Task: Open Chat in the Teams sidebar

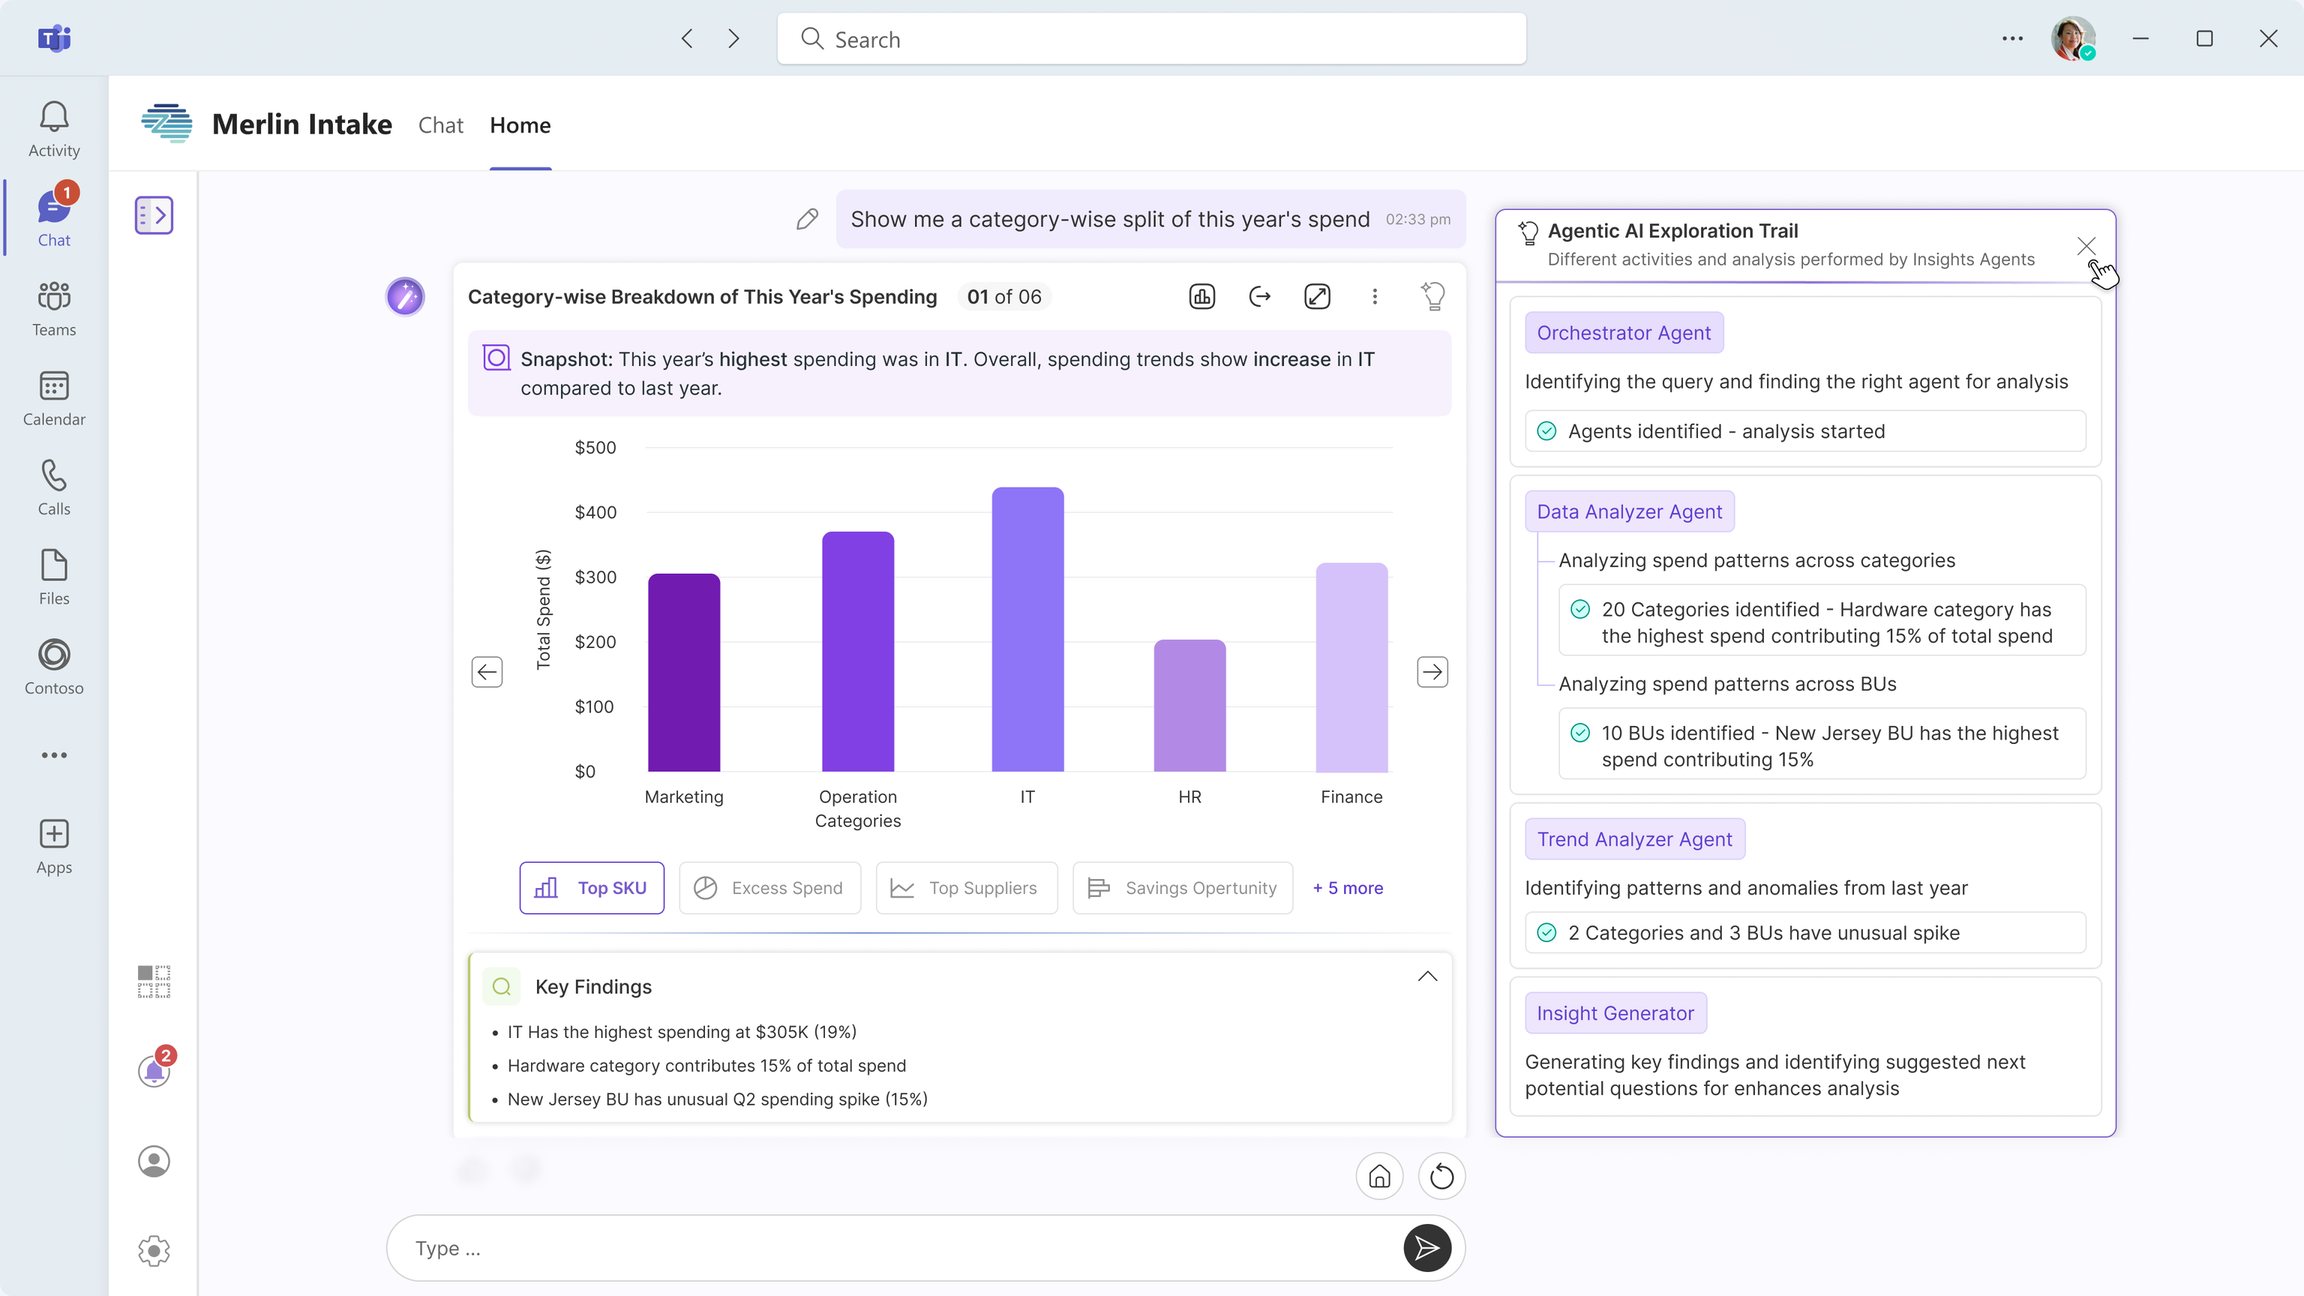Action: (54, 217)
